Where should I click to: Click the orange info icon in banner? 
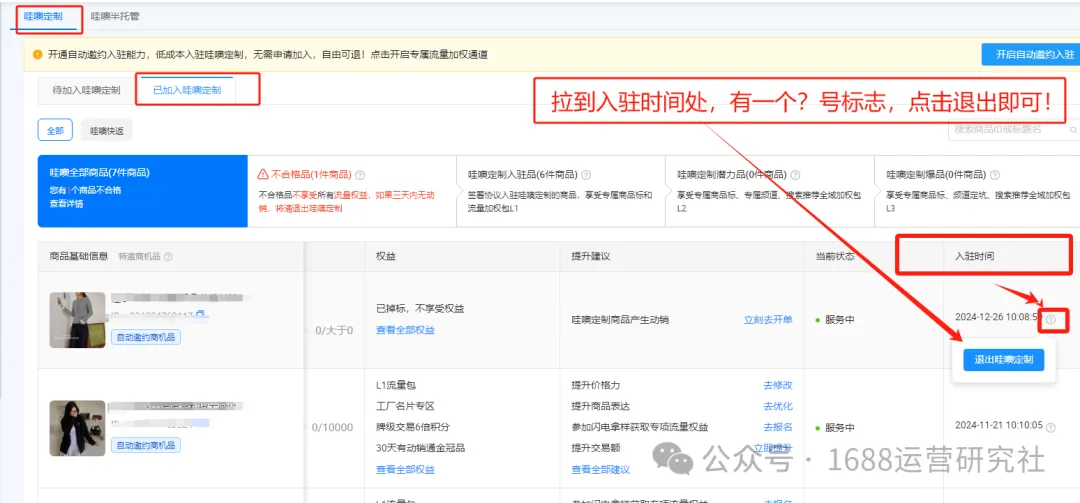point(38,54)
